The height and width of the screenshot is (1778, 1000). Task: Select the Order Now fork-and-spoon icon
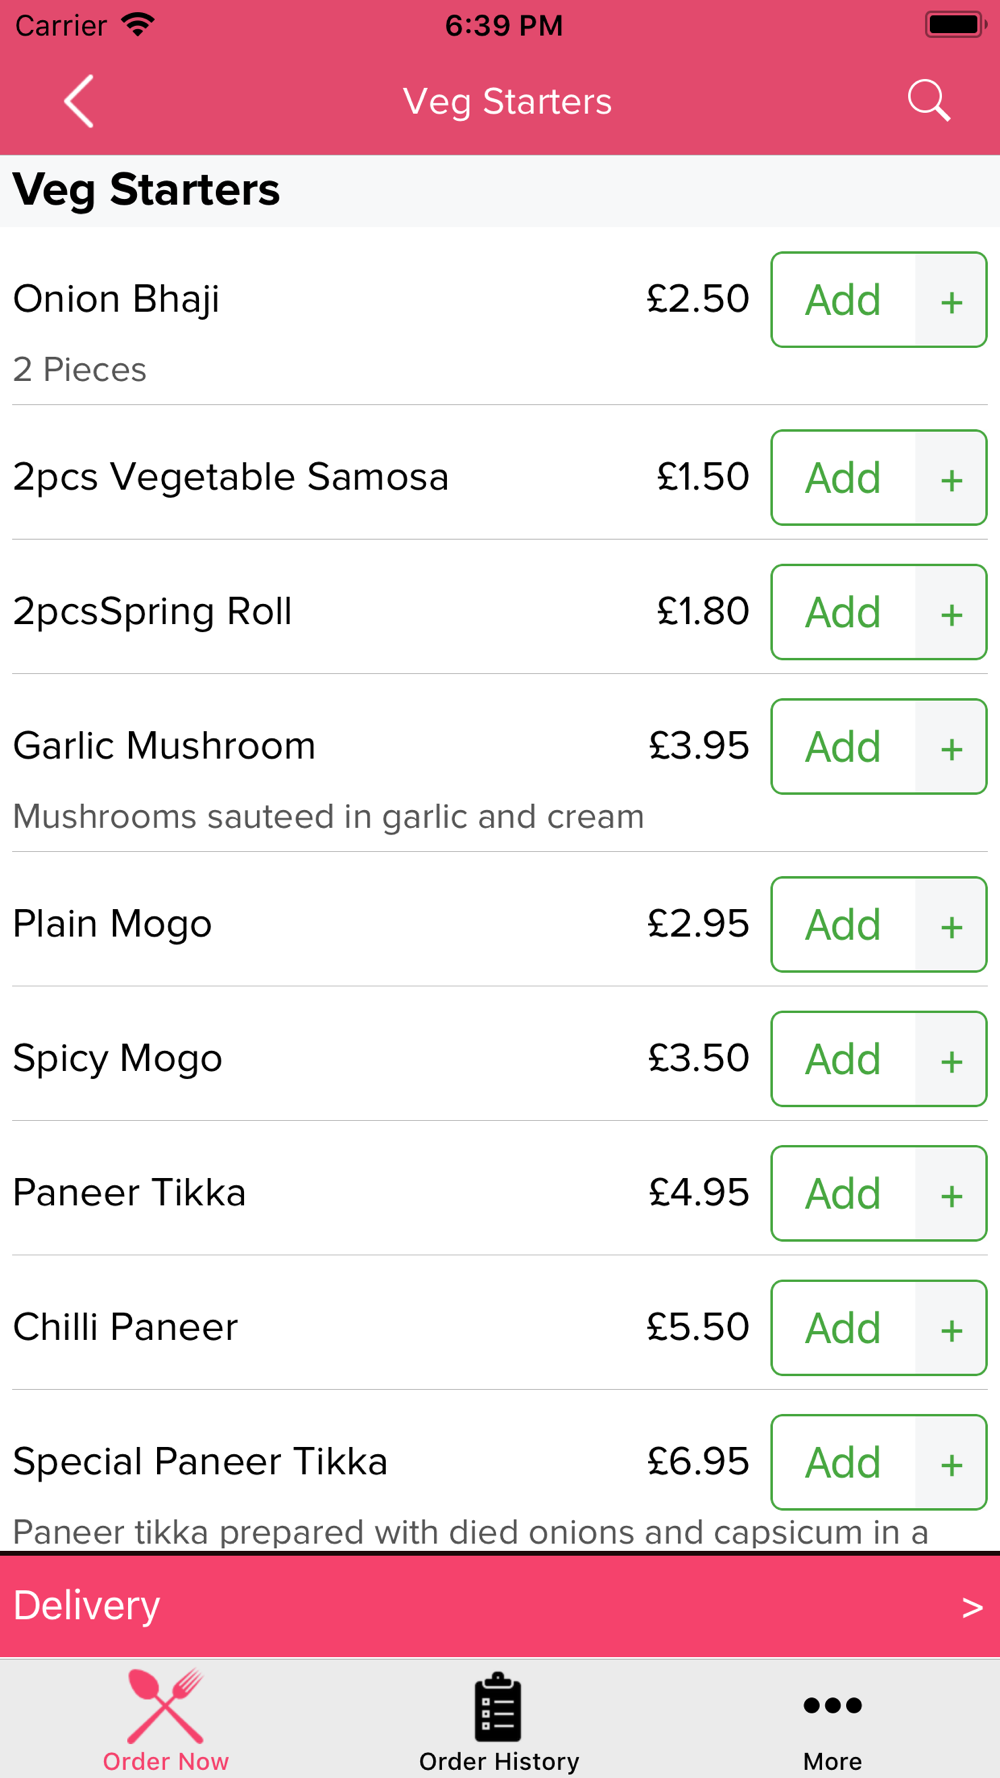tap(166, 1706)
